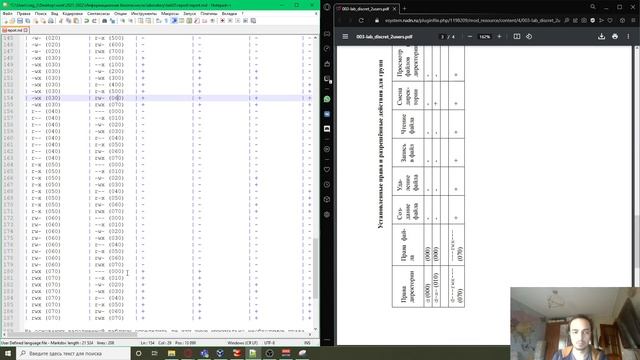Click the search icon in browser title bar
The image size is (640, 360).
tap(593, 7)
